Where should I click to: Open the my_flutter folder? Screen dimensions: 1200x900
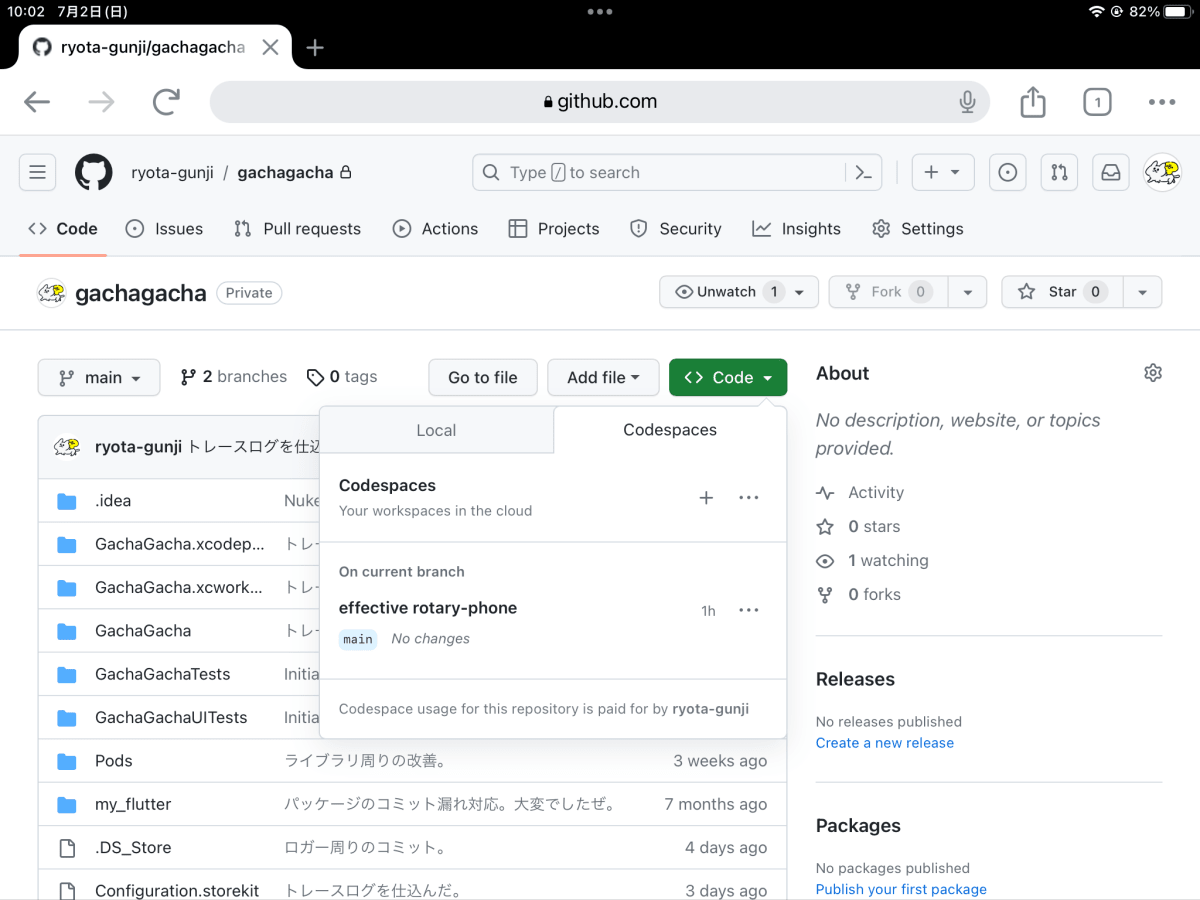click(133, 804)
